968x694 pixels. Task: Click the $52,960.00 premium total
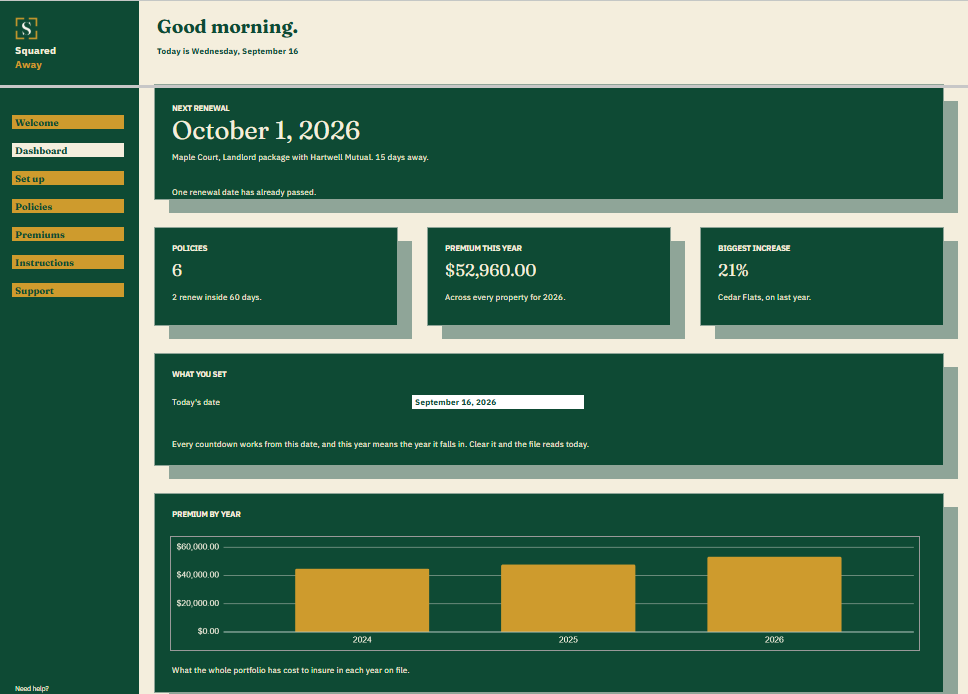(491, 270)
